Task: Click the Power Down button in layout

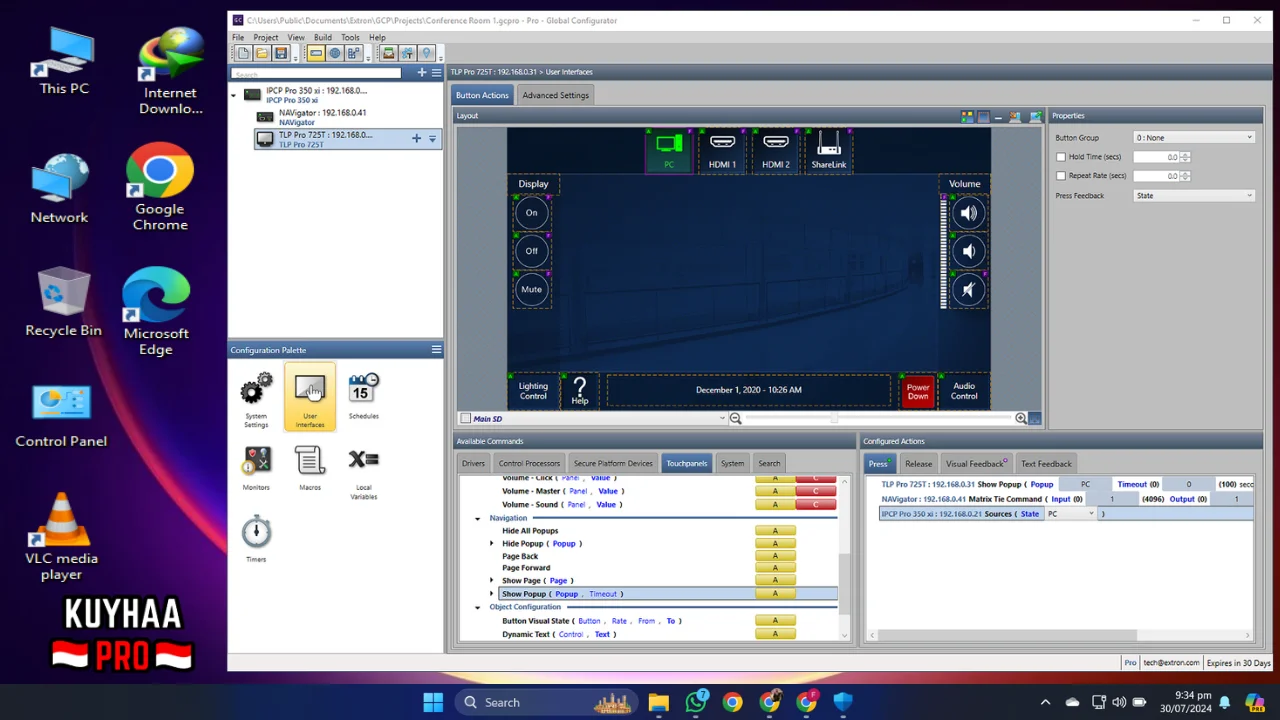Action: pyautogui.click(x=918, y=391)
